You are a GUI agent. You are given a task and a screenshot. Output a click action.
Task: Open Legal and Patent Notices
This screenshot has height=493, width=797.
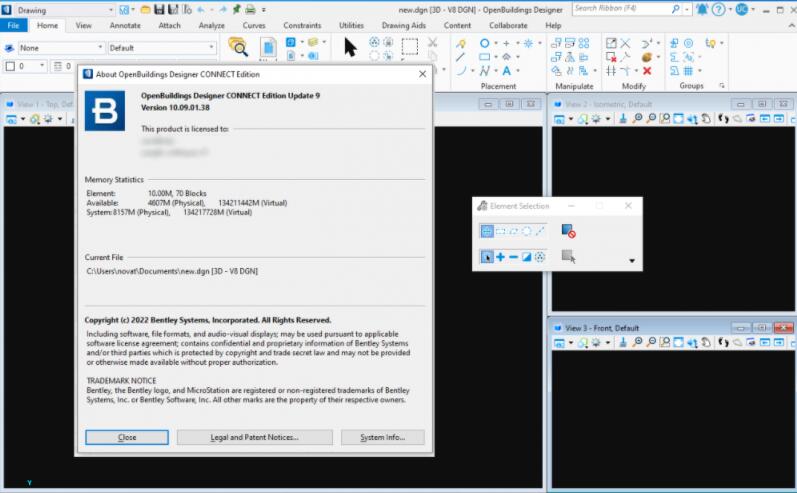click(x=255, y=437)
